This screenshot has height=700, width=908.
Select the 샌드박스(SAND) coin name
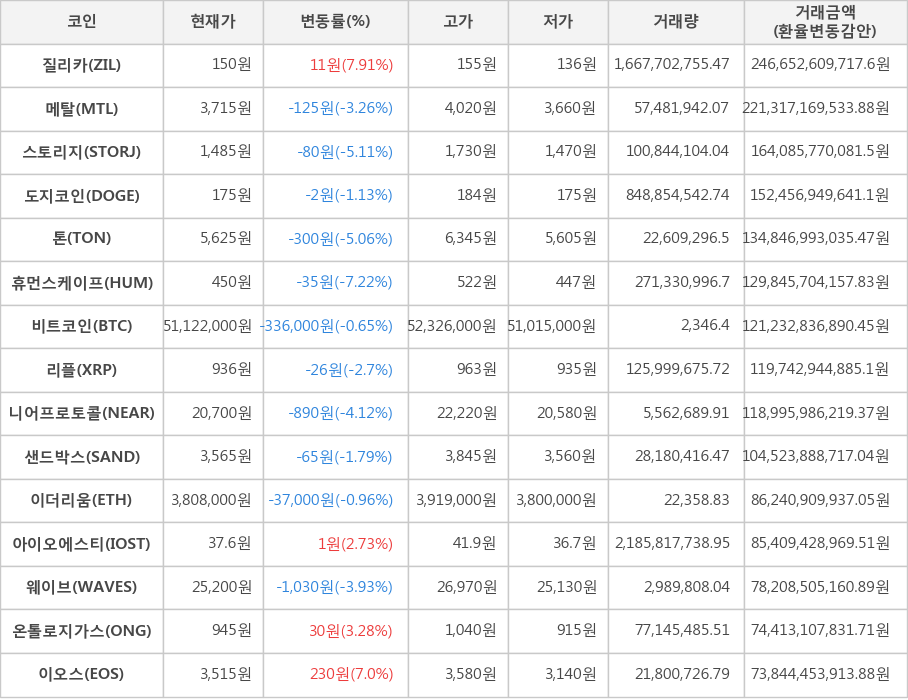tap(82, 457)
